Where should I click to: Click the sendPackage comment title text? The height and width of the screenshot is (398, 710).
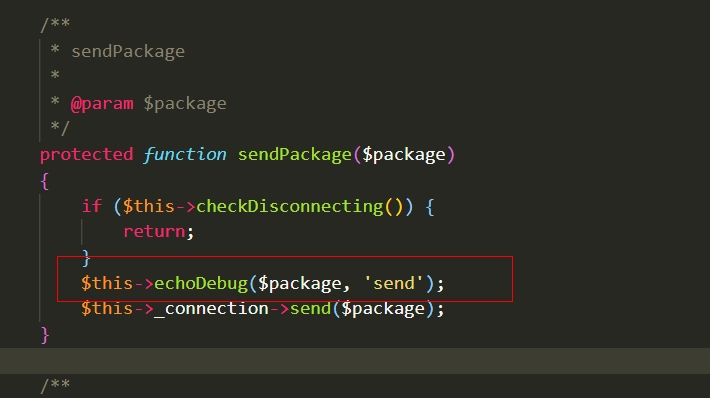coord(128,52)
